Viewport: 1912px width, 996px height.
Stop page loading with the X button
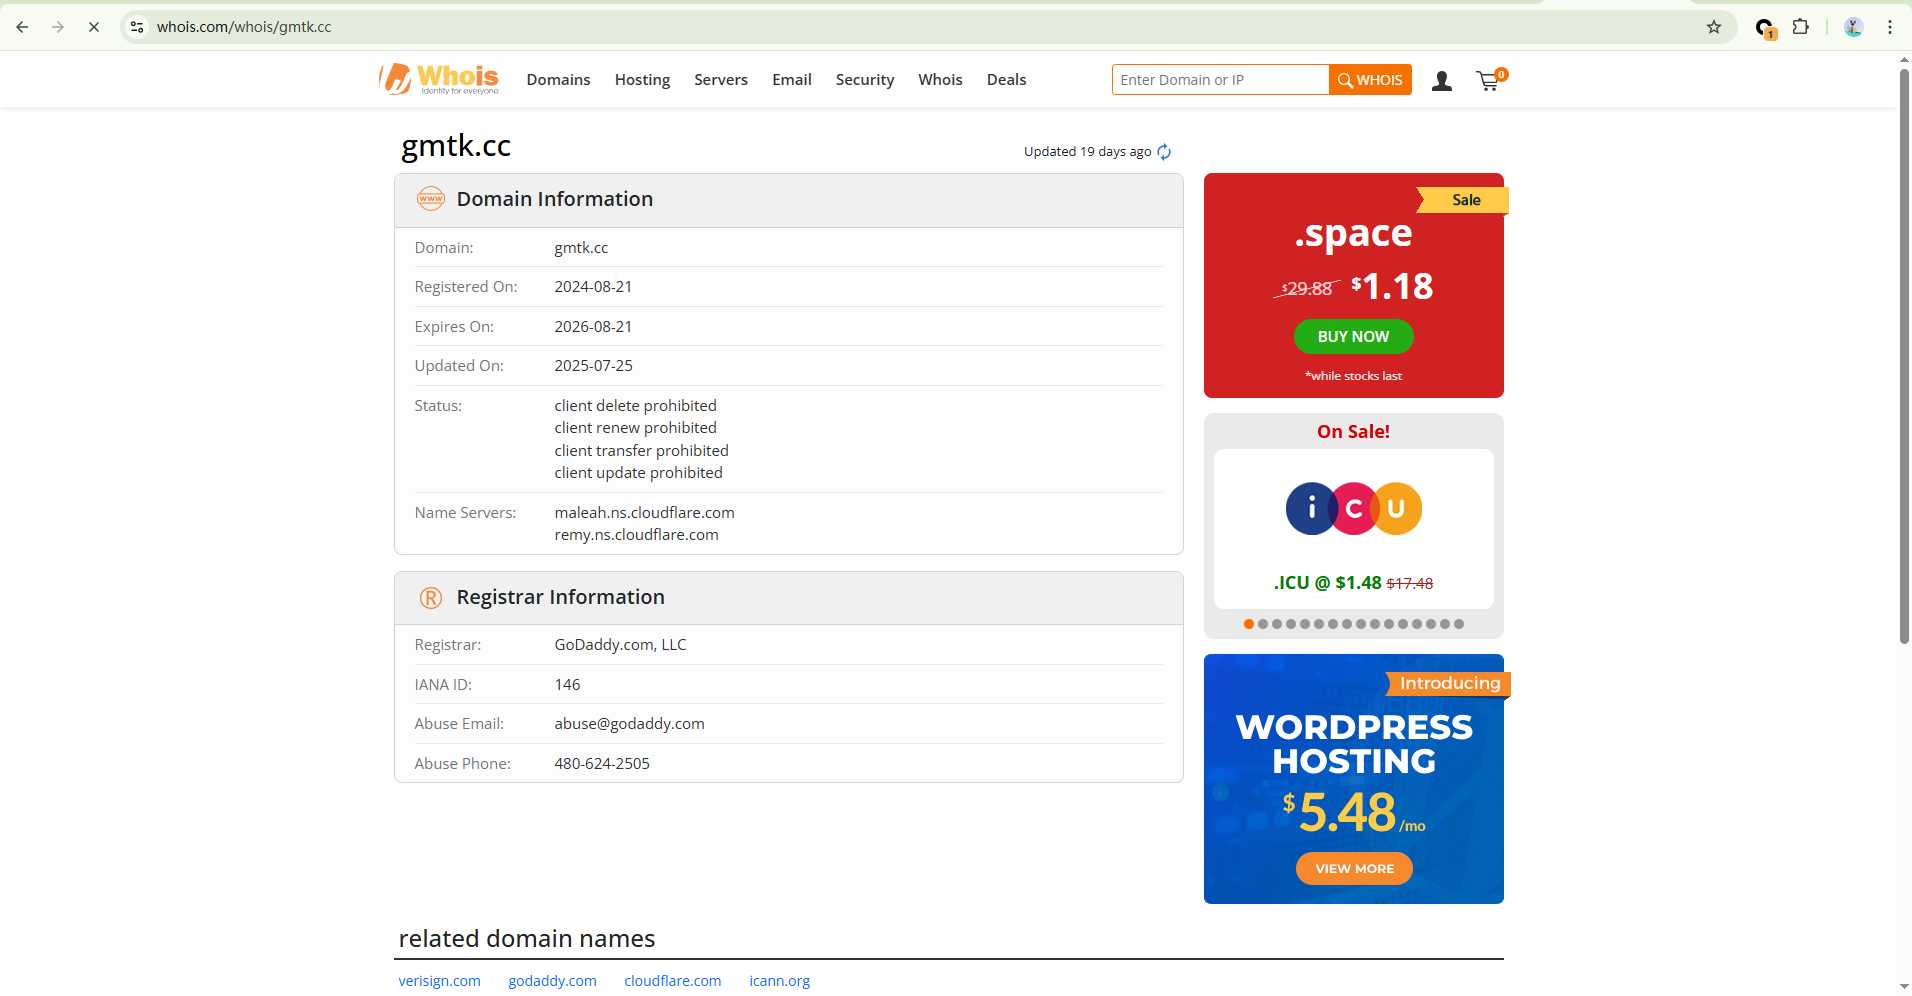pyautogui.click(x=94, y=27)
